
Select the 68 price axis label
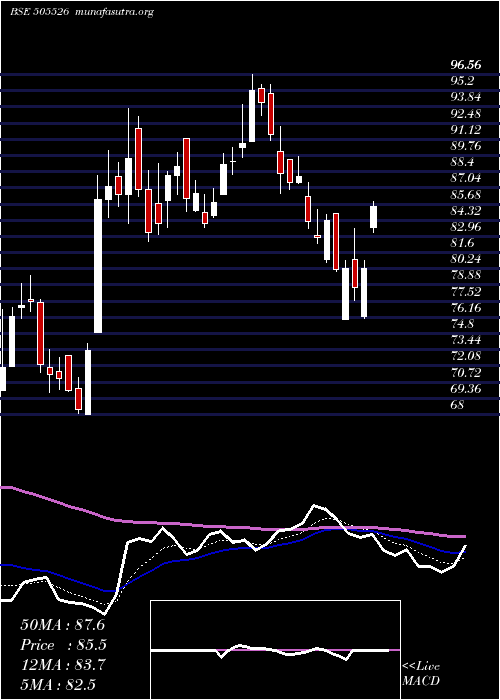coord(458,405)
